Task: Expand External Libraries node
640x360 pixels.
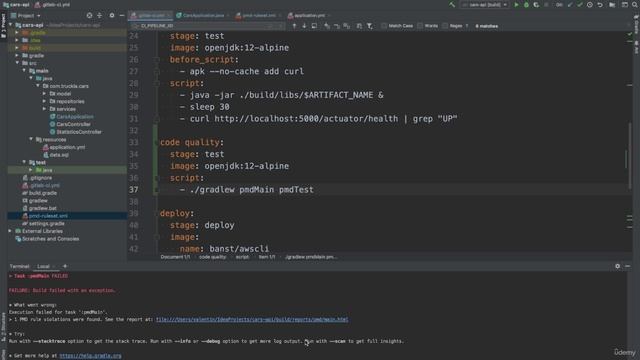Action: pos(10,231)
